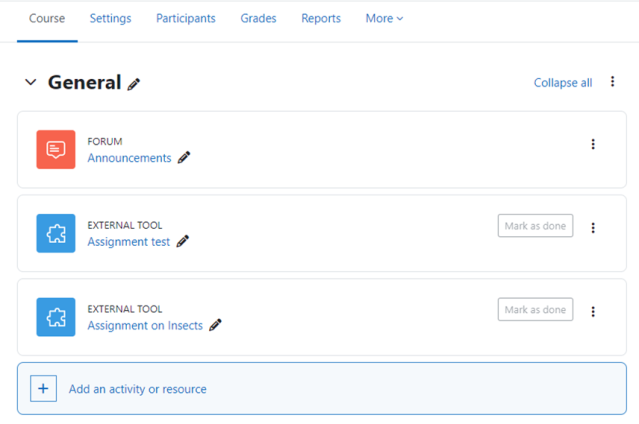Click the plus icon to add activity

[x=43, y=389]
